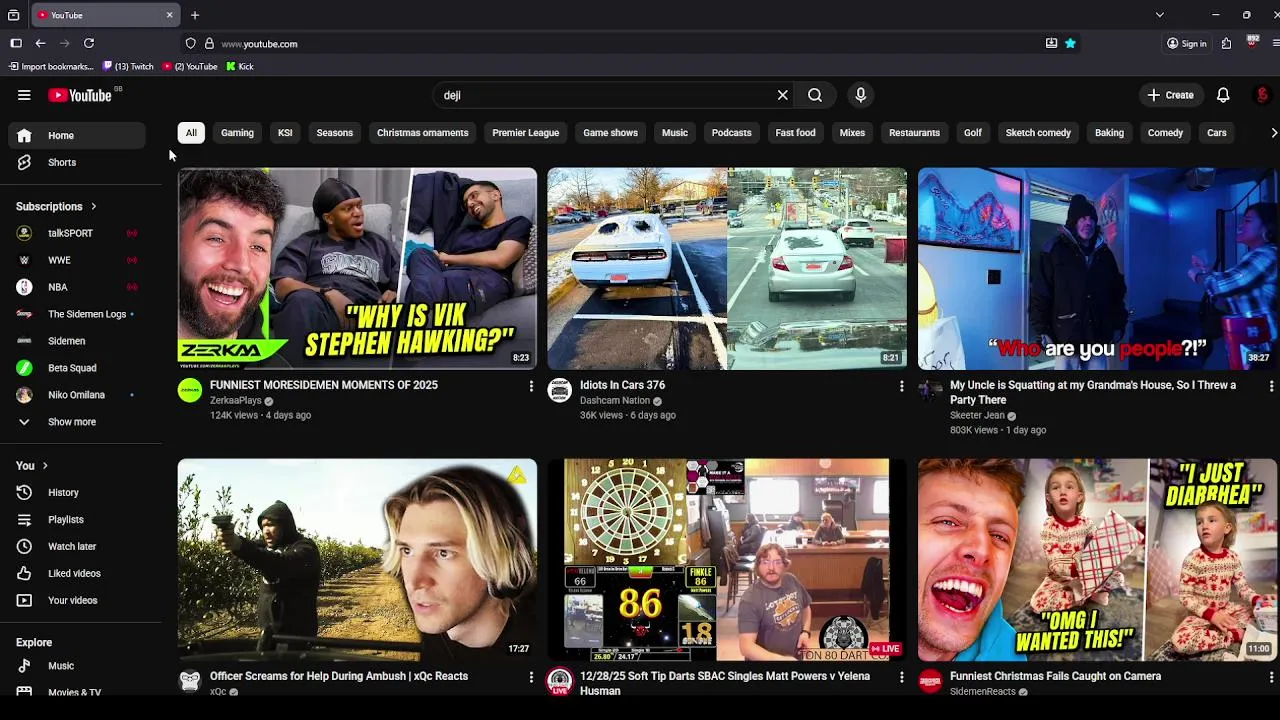Open the talkSPORT subscription

pos(78,233)
